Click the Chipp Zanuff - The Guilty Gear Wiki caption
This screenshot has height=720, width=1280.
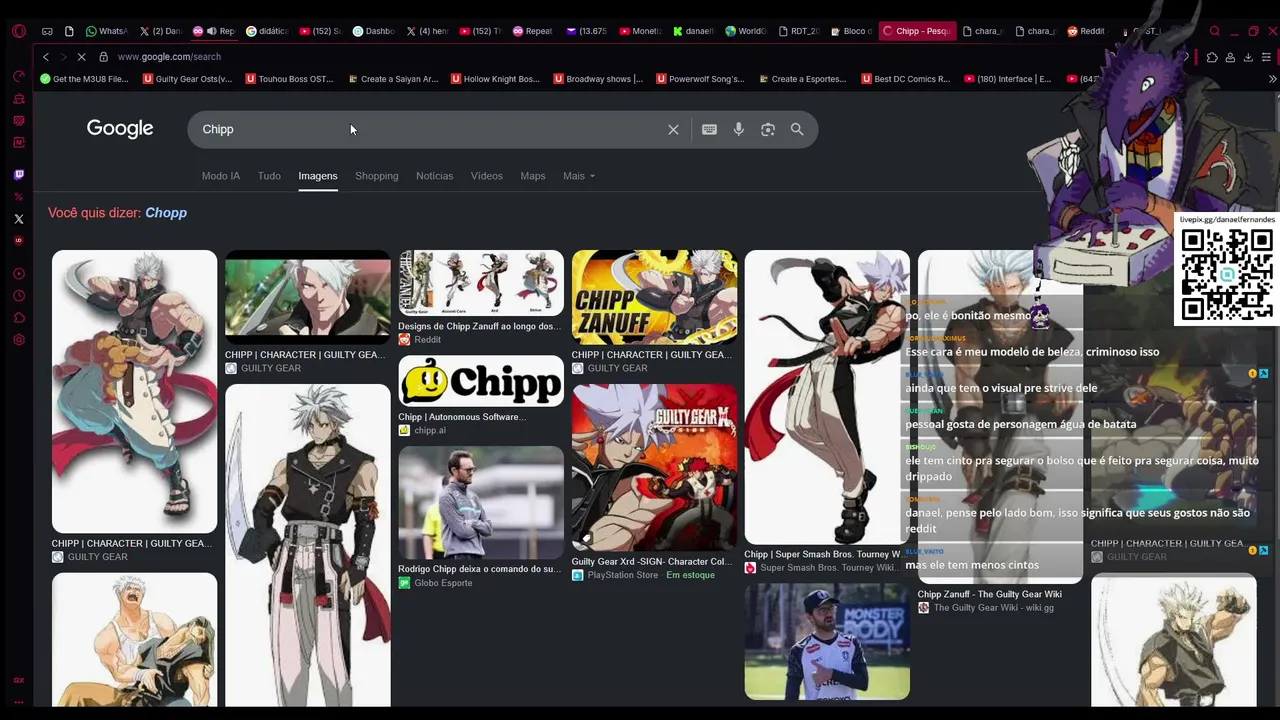[990, 594]
